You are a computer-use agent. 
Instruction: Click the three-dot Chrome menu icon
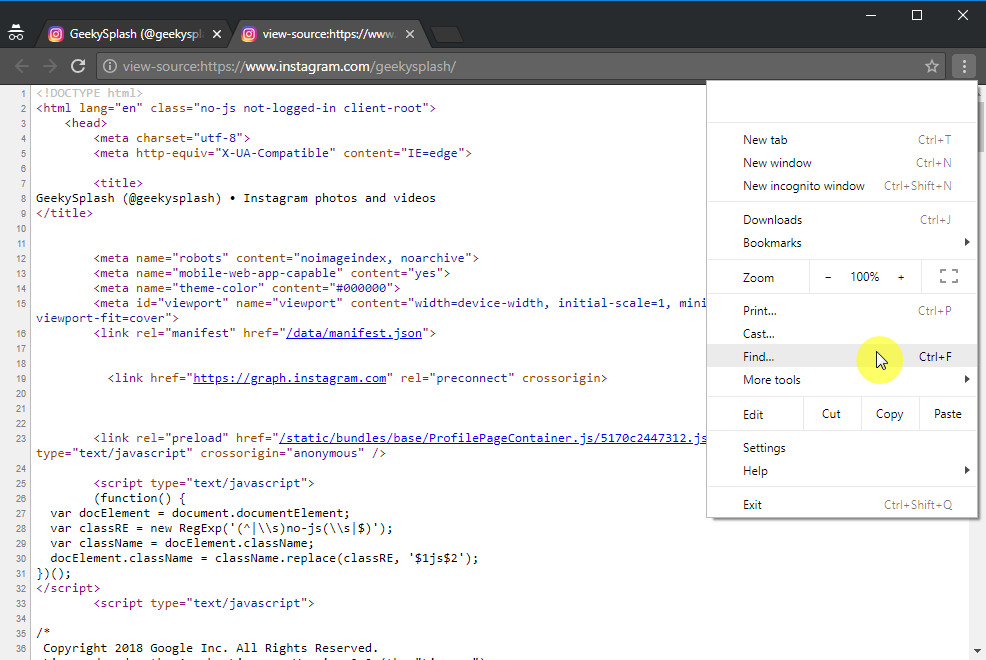tap(964, 66)
